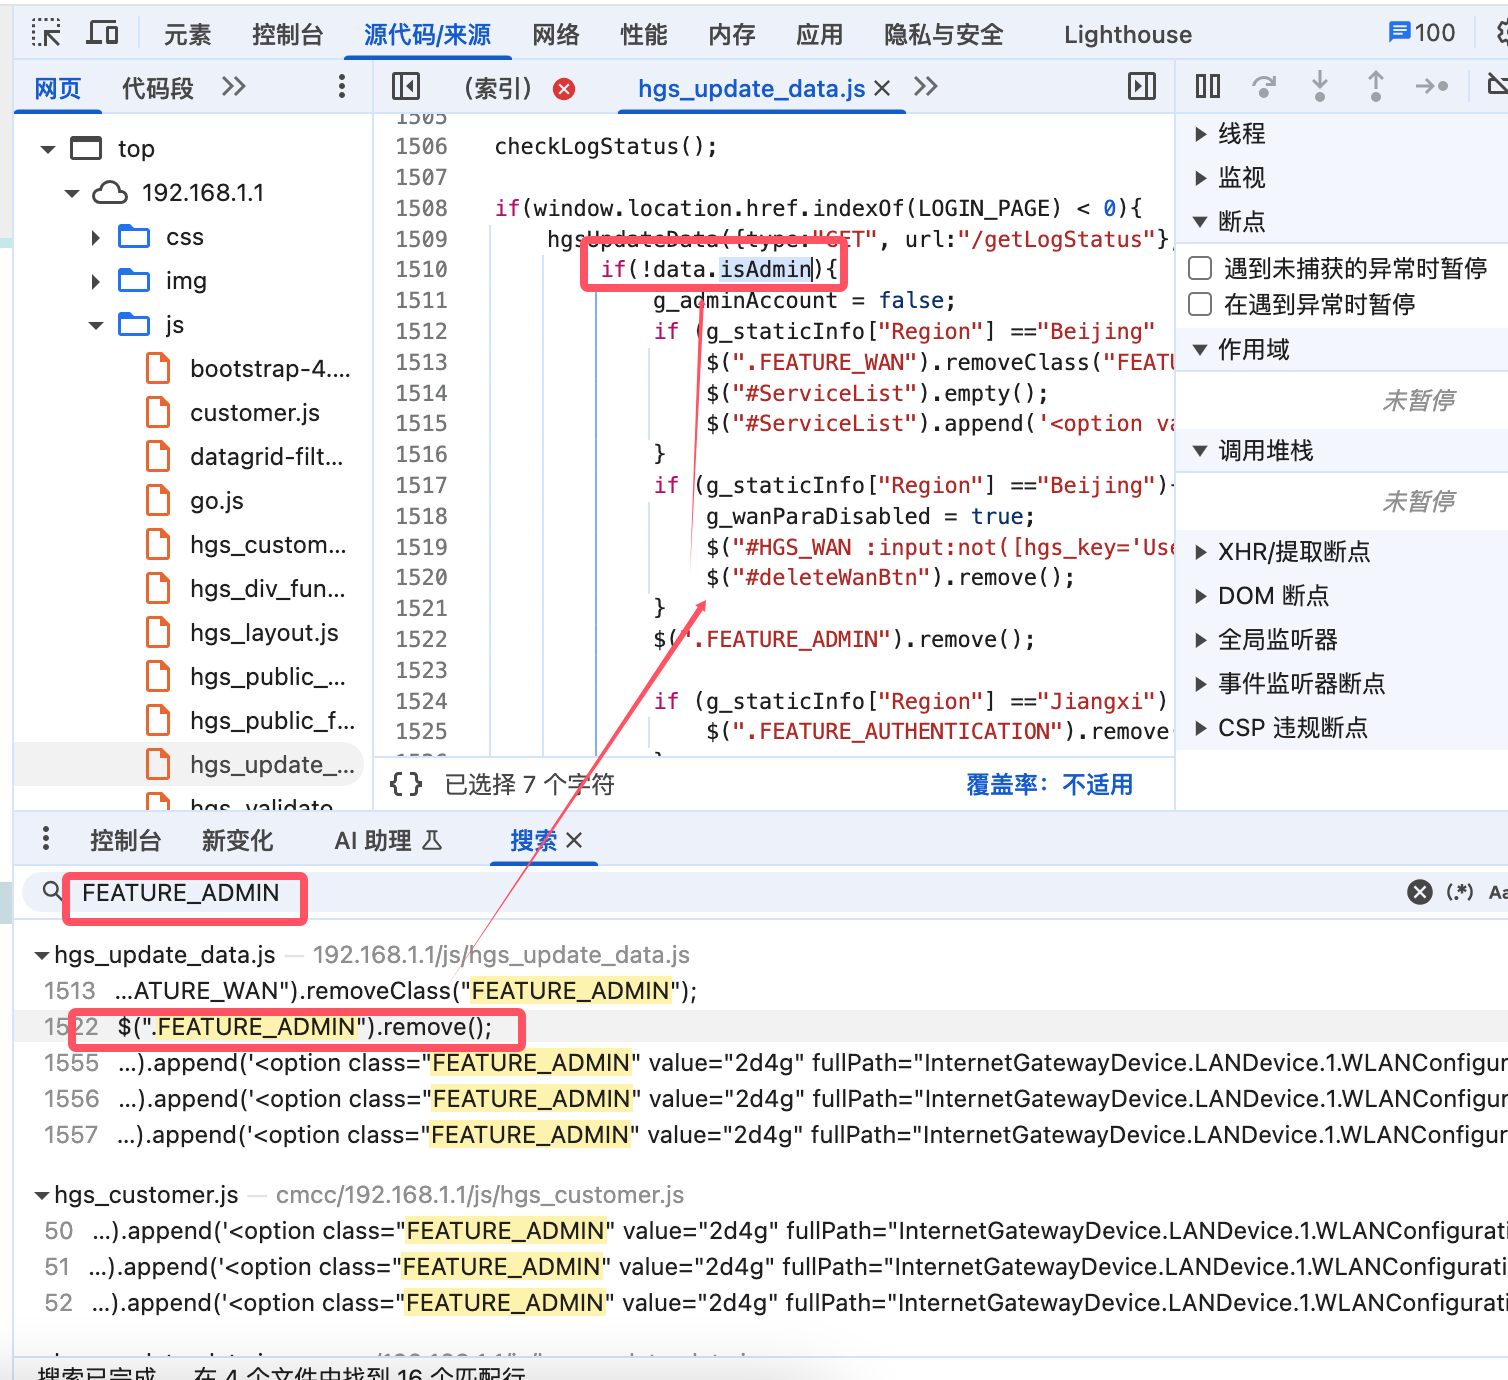Collapse hgs_customer.js search results group

click(42, 1195)
